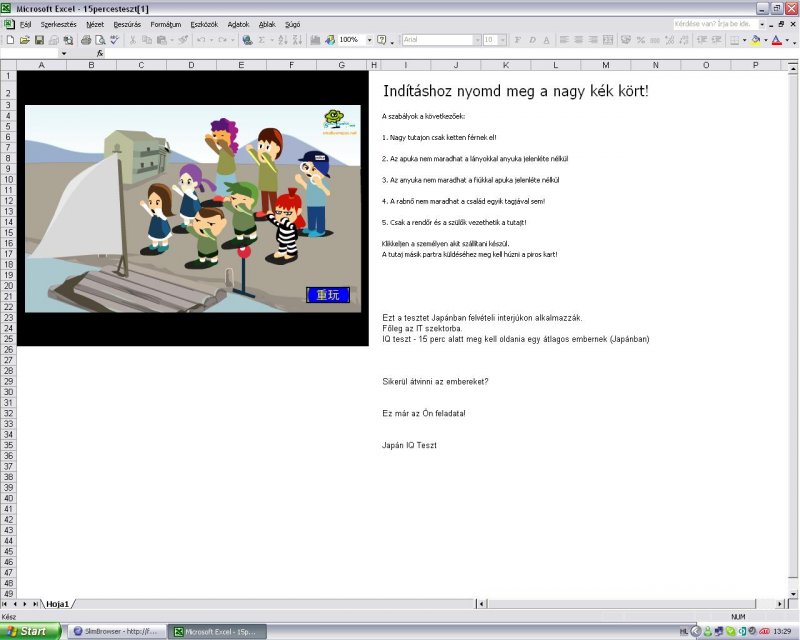Sort descending with Z-A icon
This screenshot has height=640, width=800.
[297, 40]
